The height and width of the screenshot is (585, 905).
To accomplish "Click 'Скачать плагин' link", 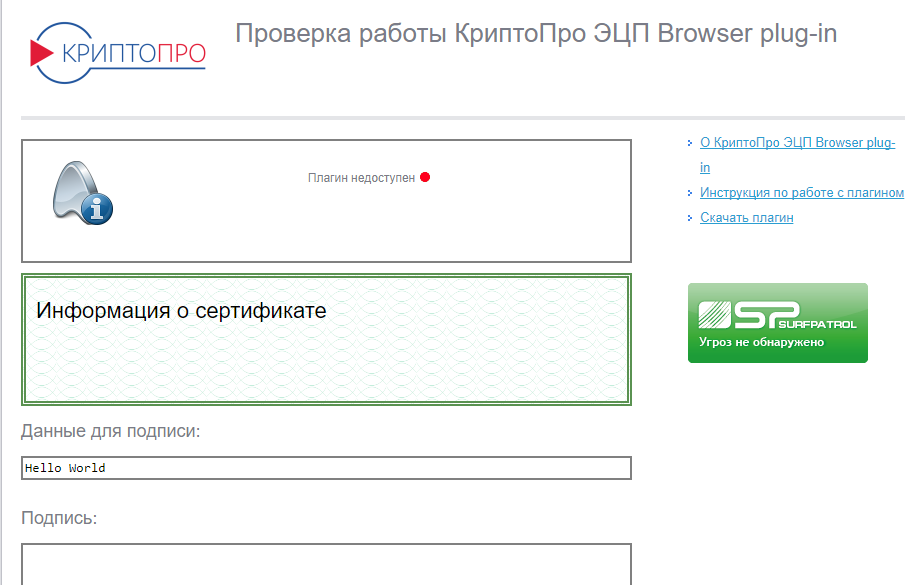I will pos(746,218).
